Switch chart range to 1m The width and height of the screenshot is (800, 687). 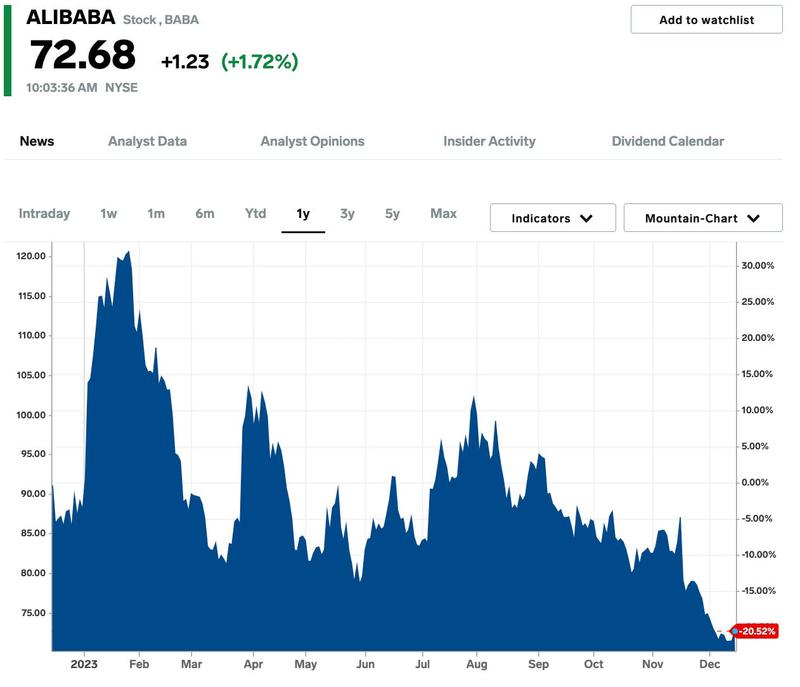tap(156, 214)
